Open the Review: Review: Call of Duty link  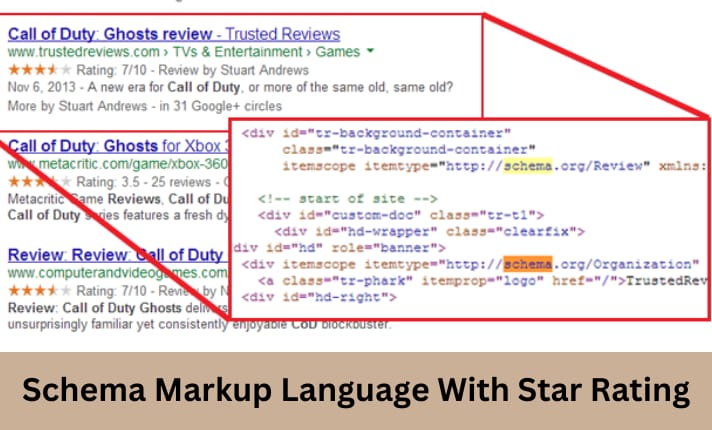116,255
